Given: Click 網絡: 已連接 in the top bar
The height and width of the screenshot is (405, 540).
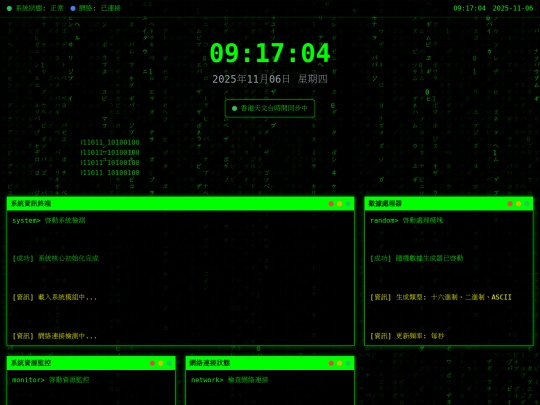Looking at the screenshot, I should click(x=100, y=8).
